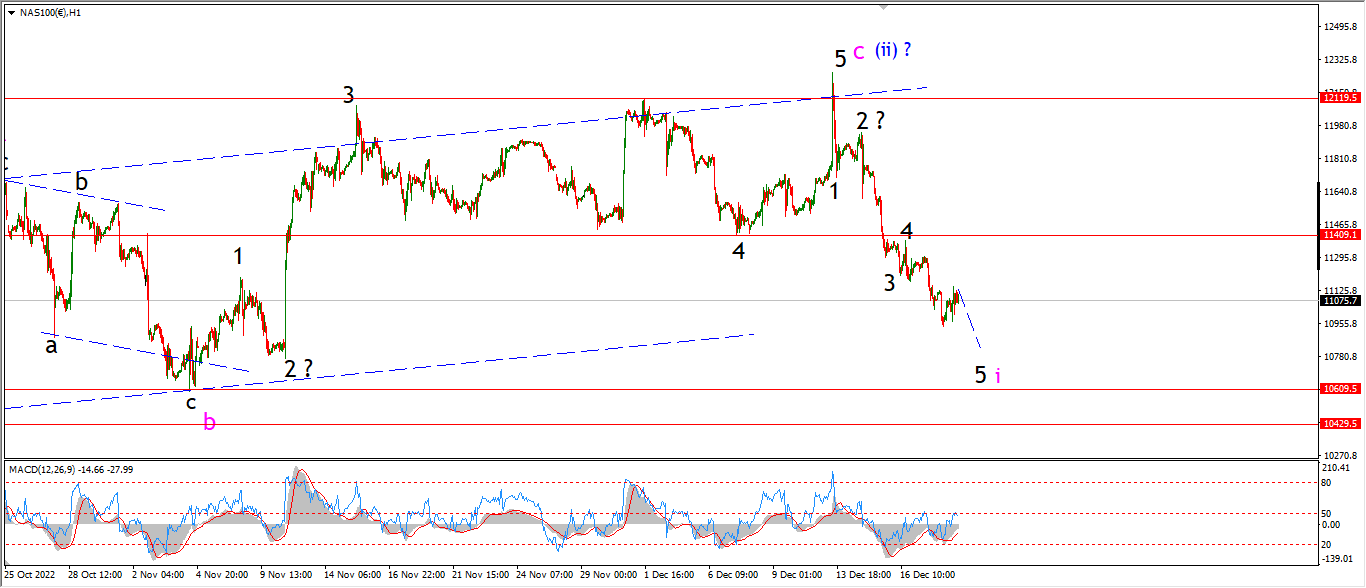Click the 10609.5 red price label
Screen dimensions: 1366x588
click(x=1340, y=388)
